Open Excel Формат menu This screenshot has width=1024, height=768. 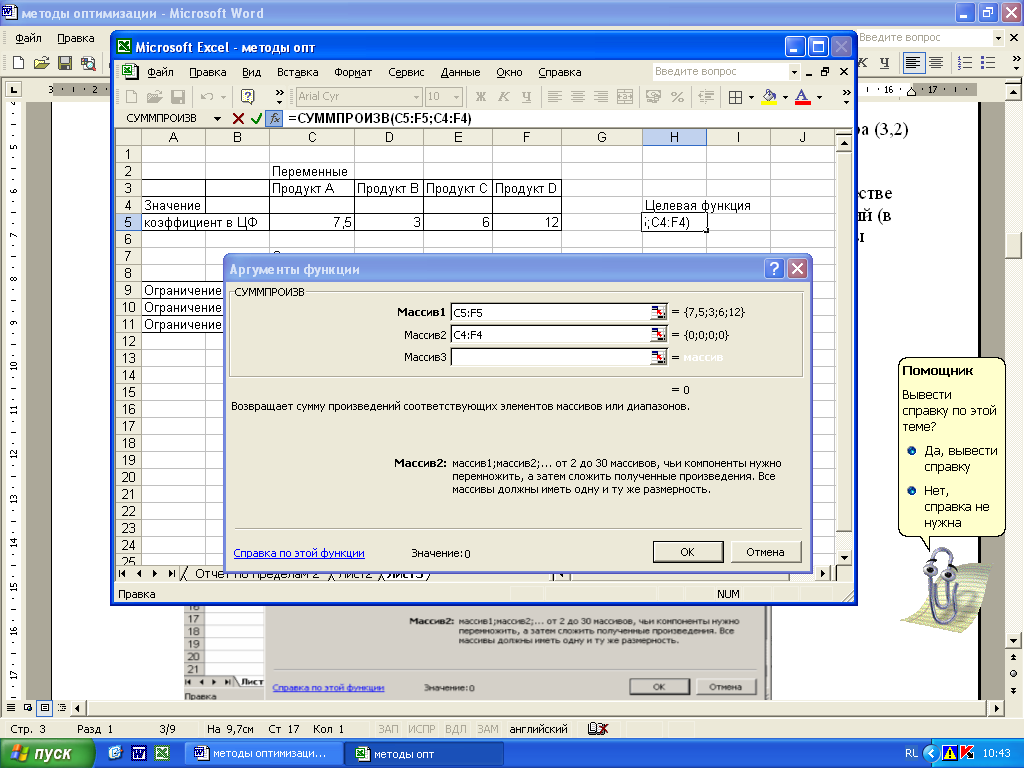[x=353, y=72]
